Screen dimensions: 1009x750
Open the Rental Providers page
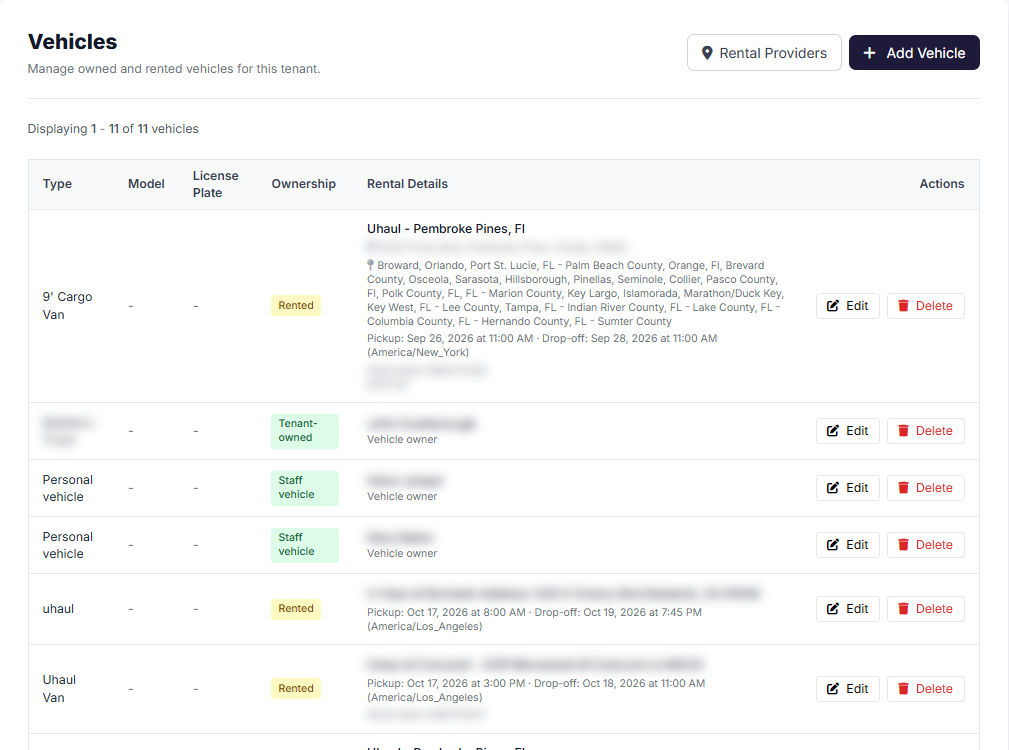click(x=764, y=53)
